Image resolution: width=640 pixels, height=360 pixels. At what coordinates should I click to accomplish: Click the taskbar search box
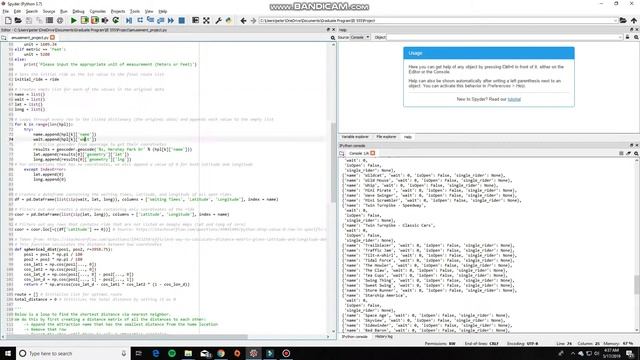[x=73, y=353]
